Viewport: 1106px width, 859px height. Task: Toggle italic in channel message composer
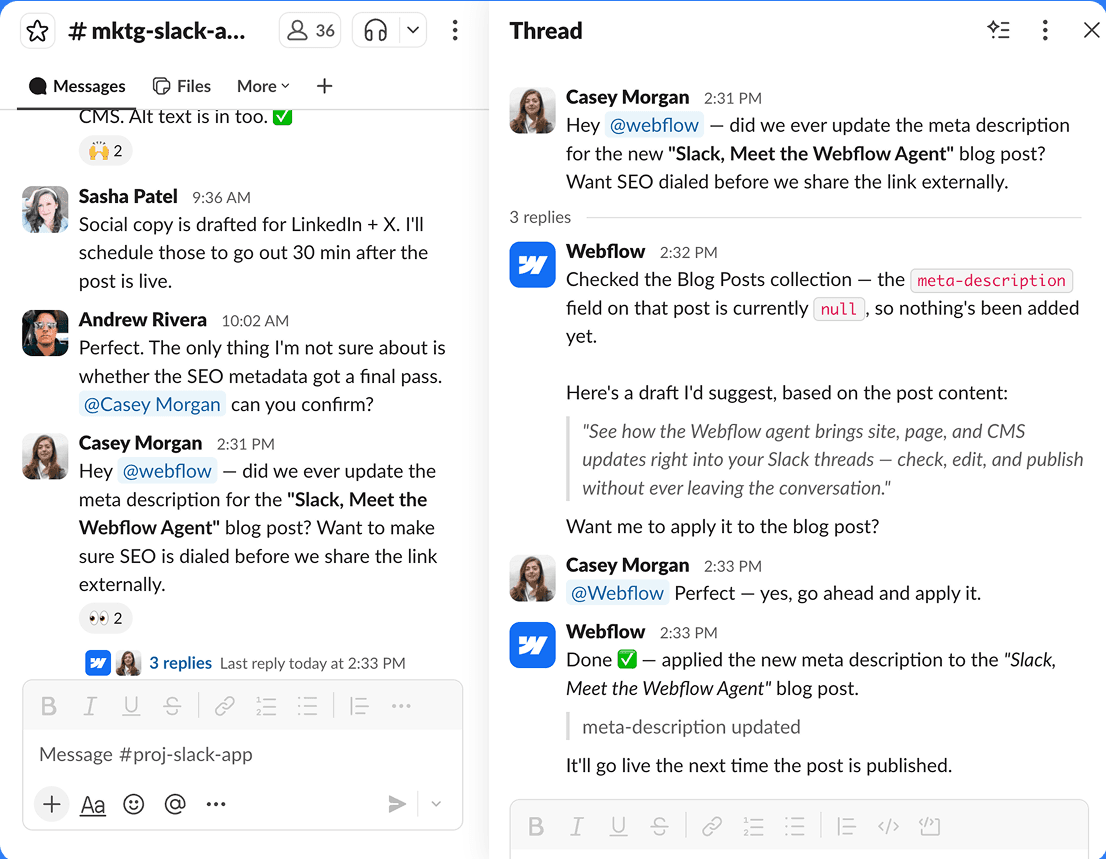pos(90,706)
